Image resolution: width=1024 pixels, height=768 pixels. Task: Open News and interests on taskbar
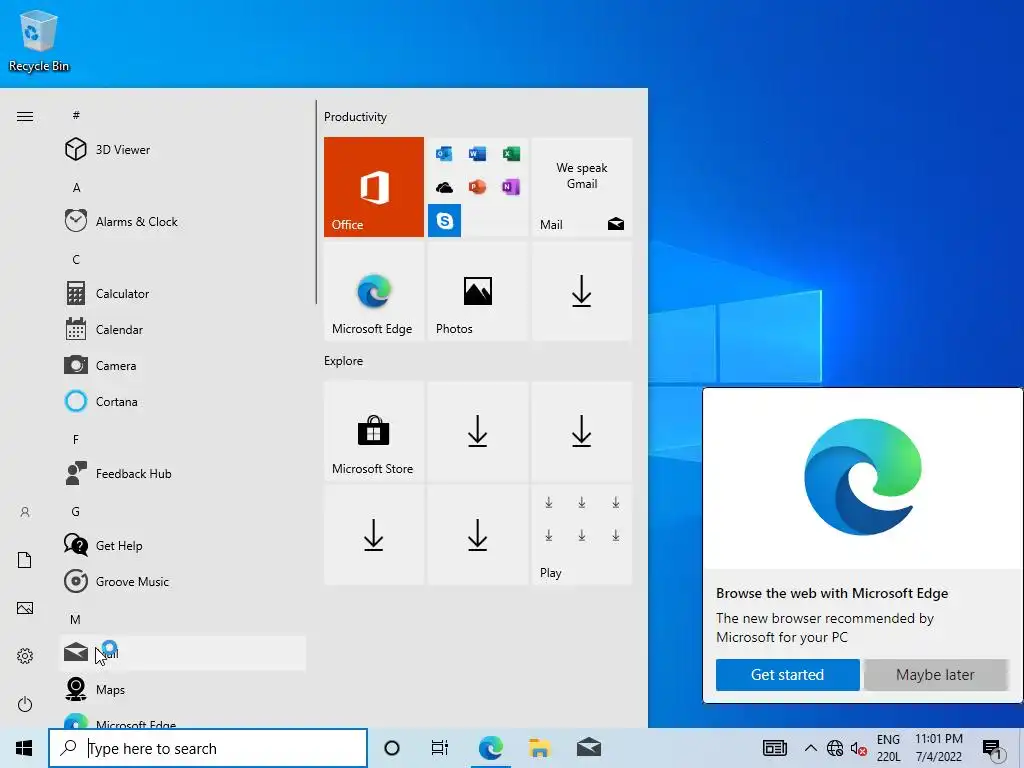pos(775,748)
